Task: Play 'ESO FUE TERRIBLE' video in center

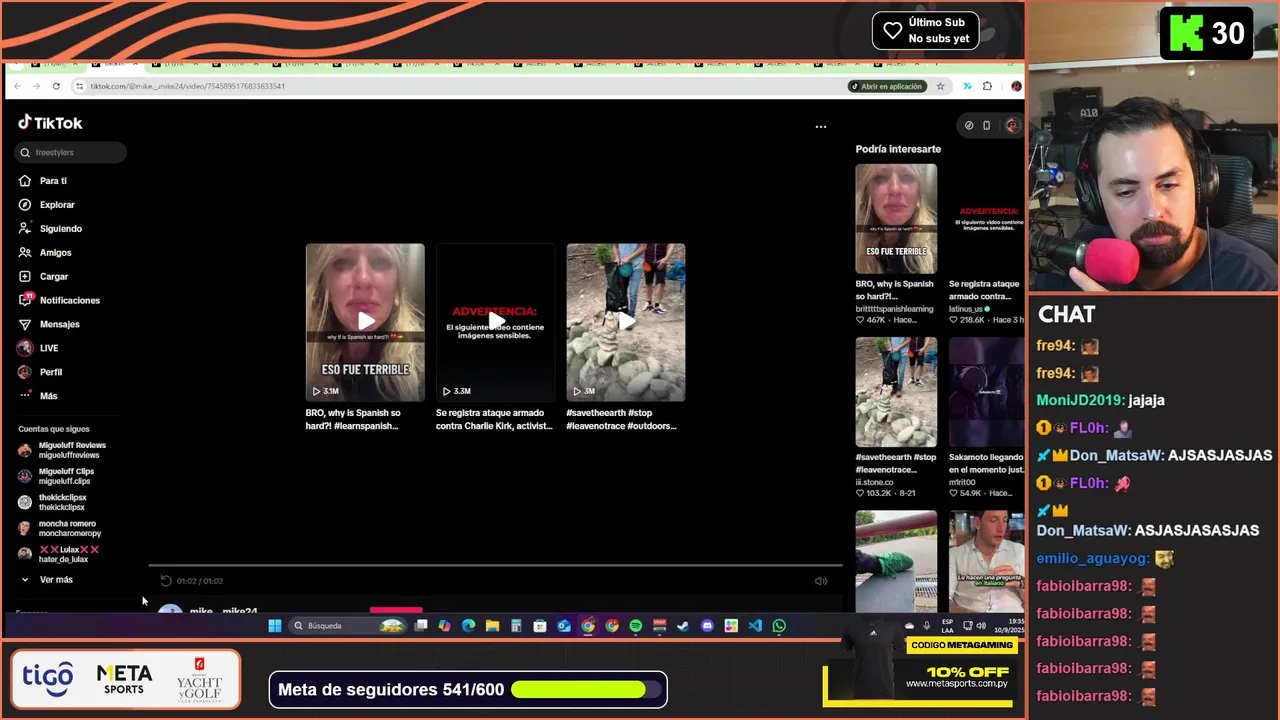Action: [x=365, y=322]
